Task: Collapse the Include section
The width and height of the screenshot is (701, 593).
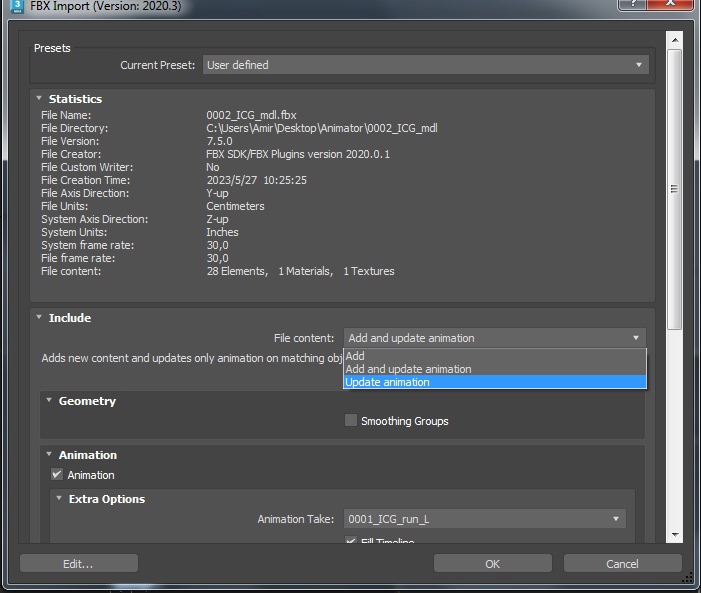Action: pos(39,317)
